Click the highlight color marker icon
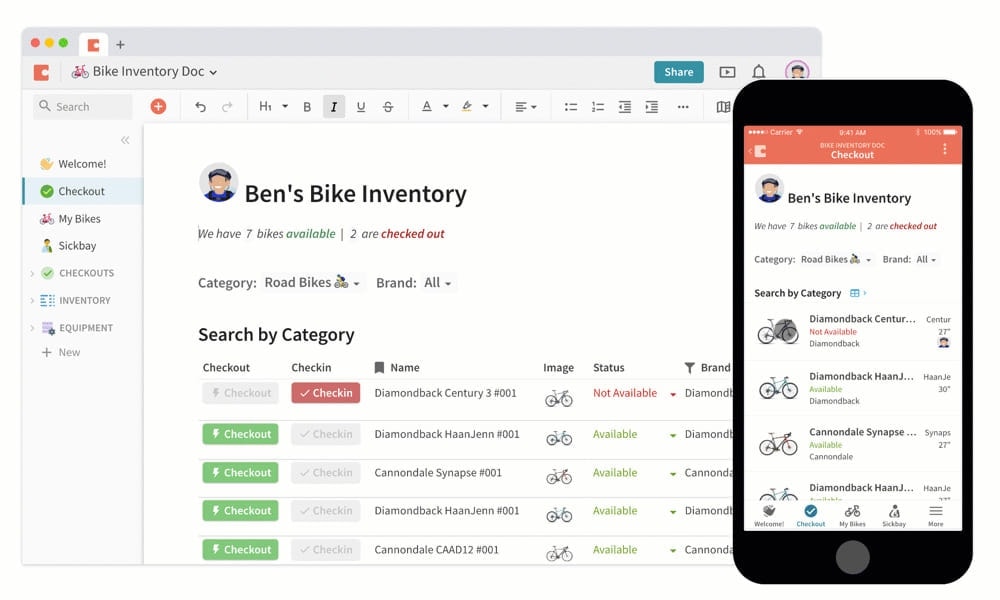Viewport: 1000px width, 600px height. coord(467,106)
